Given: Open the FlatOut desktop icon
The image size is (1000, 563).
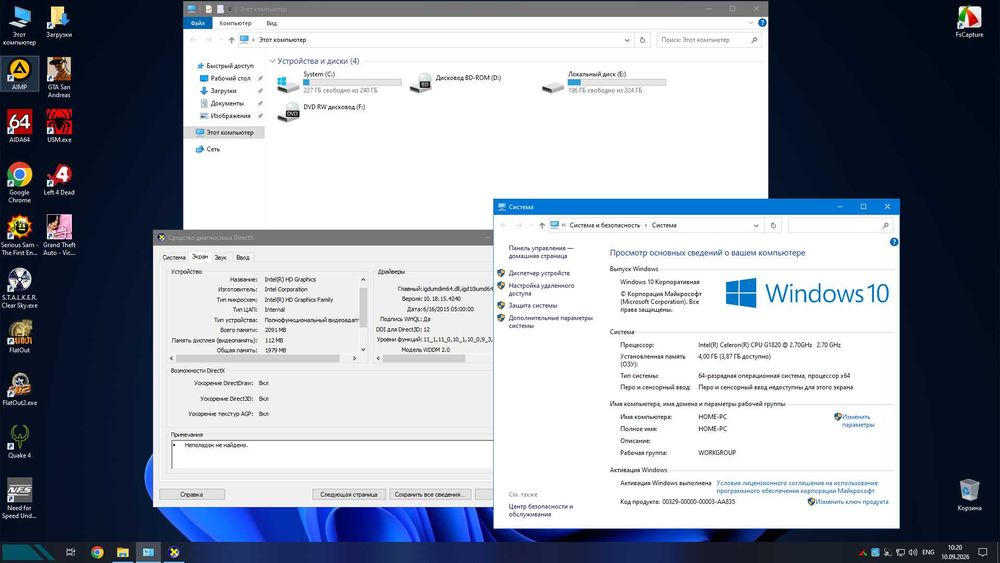Looking at the screenshot, I should 20,337.
